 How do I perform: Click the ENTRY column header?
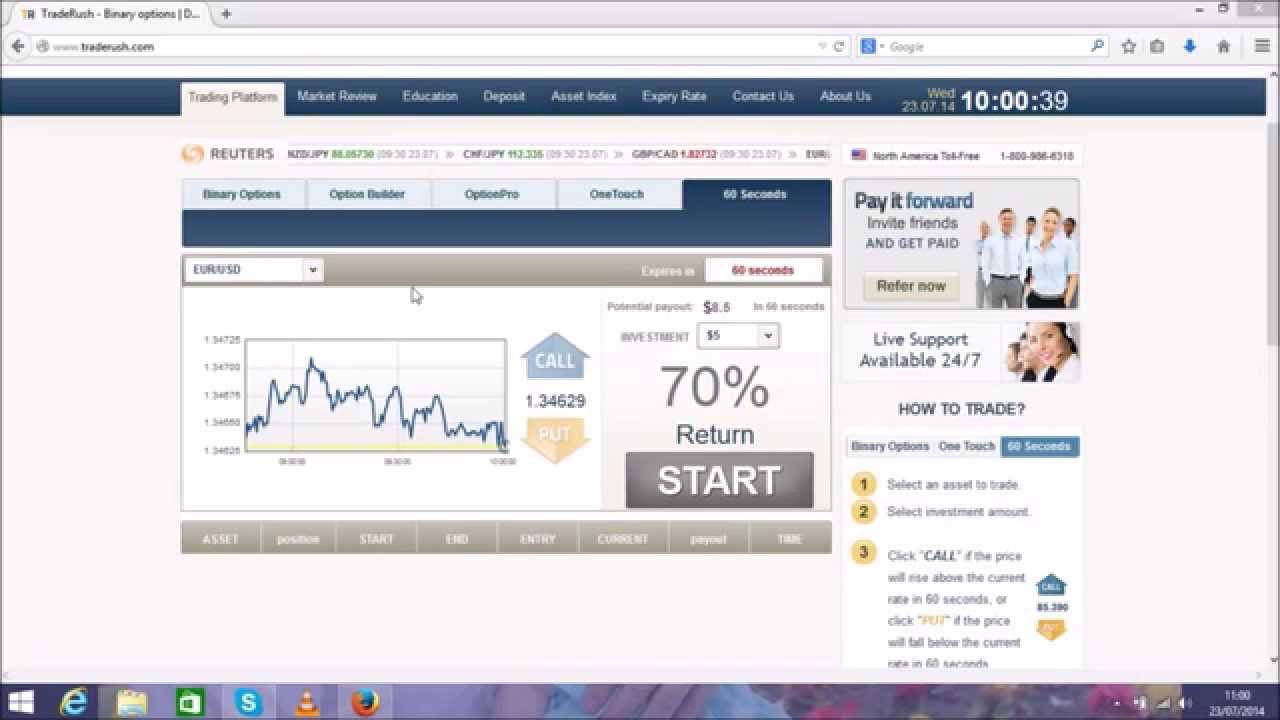point(538,539)
